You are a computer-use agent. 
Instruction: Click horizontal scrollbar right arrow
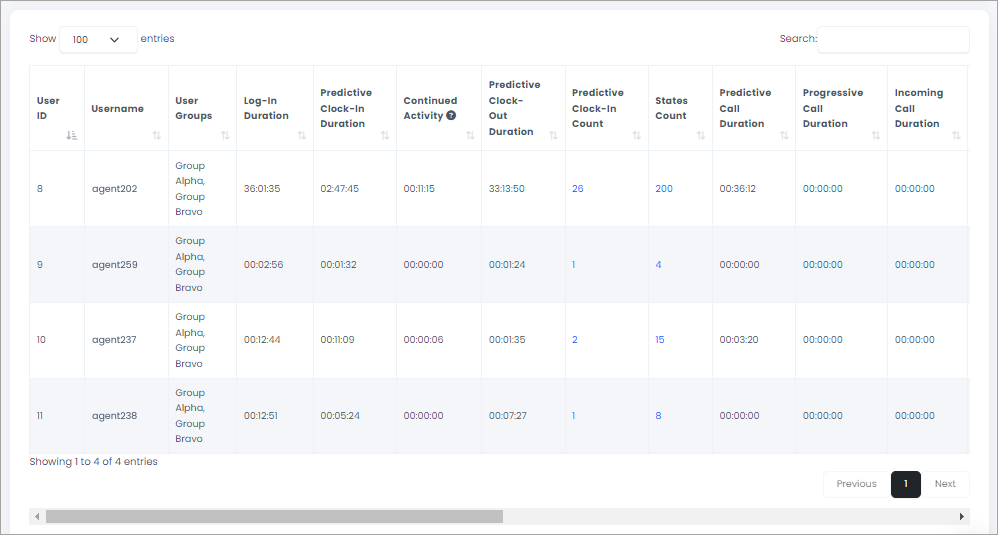click(x=962, y=517)
